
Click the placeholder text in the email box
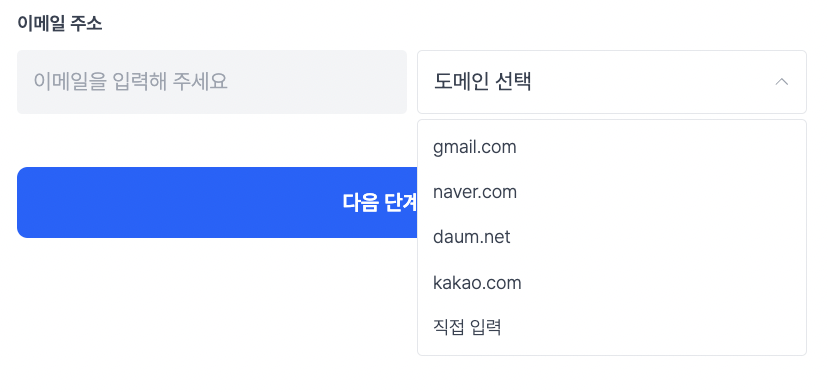coord(130,82)
